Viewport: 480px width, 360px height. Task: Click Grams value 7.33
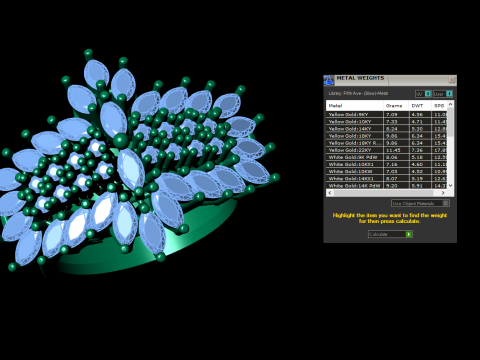(x=392, y=122)
